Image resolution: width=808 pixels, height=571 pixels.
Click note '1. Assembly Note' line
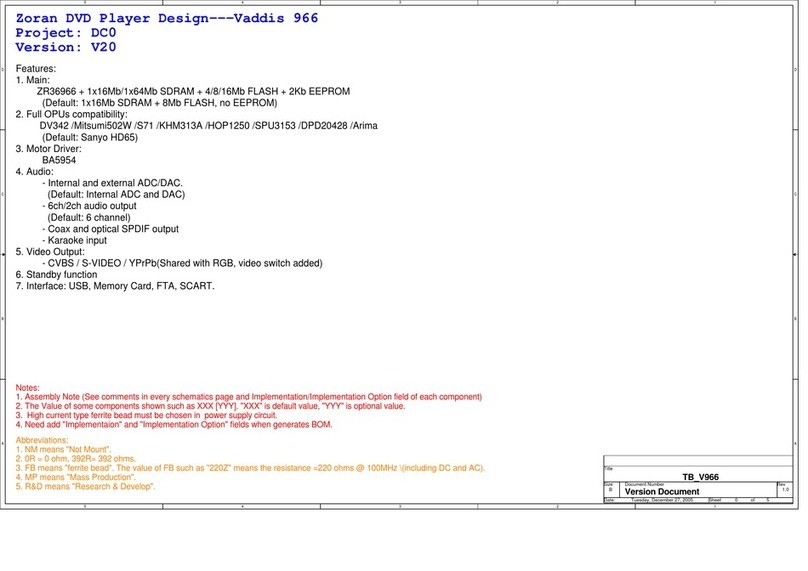249,397
